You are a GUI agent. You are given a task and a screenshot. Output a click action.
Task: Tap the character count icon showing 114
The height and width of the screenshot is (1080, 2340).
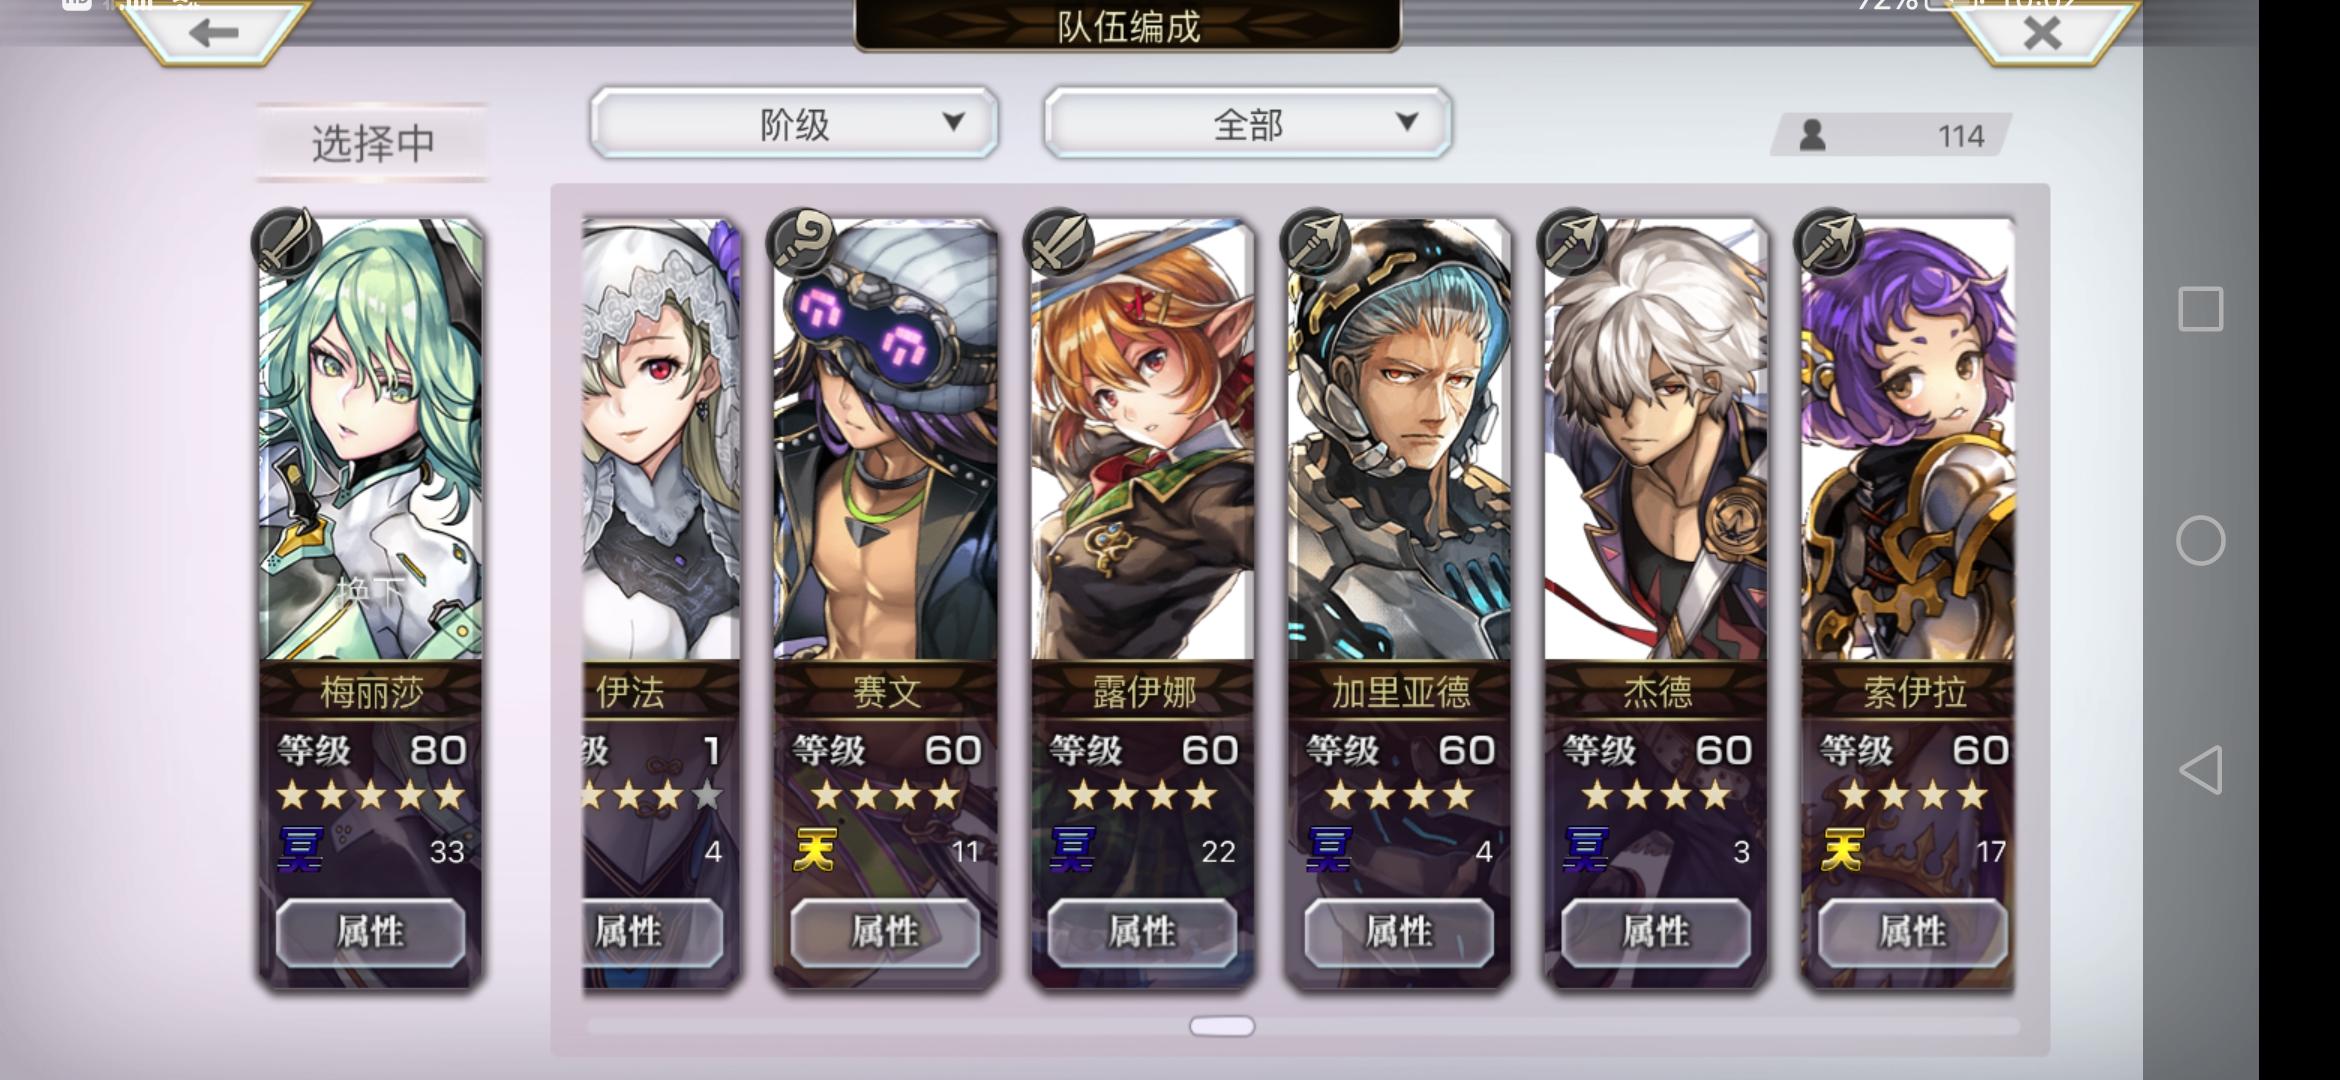pos(1813,135)
